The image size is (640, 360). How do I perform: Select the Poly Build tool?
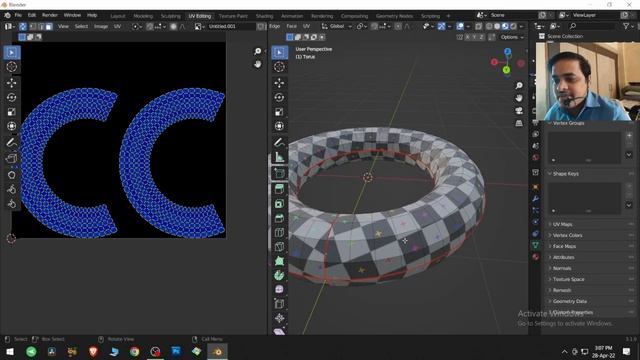tap(280, 261)
